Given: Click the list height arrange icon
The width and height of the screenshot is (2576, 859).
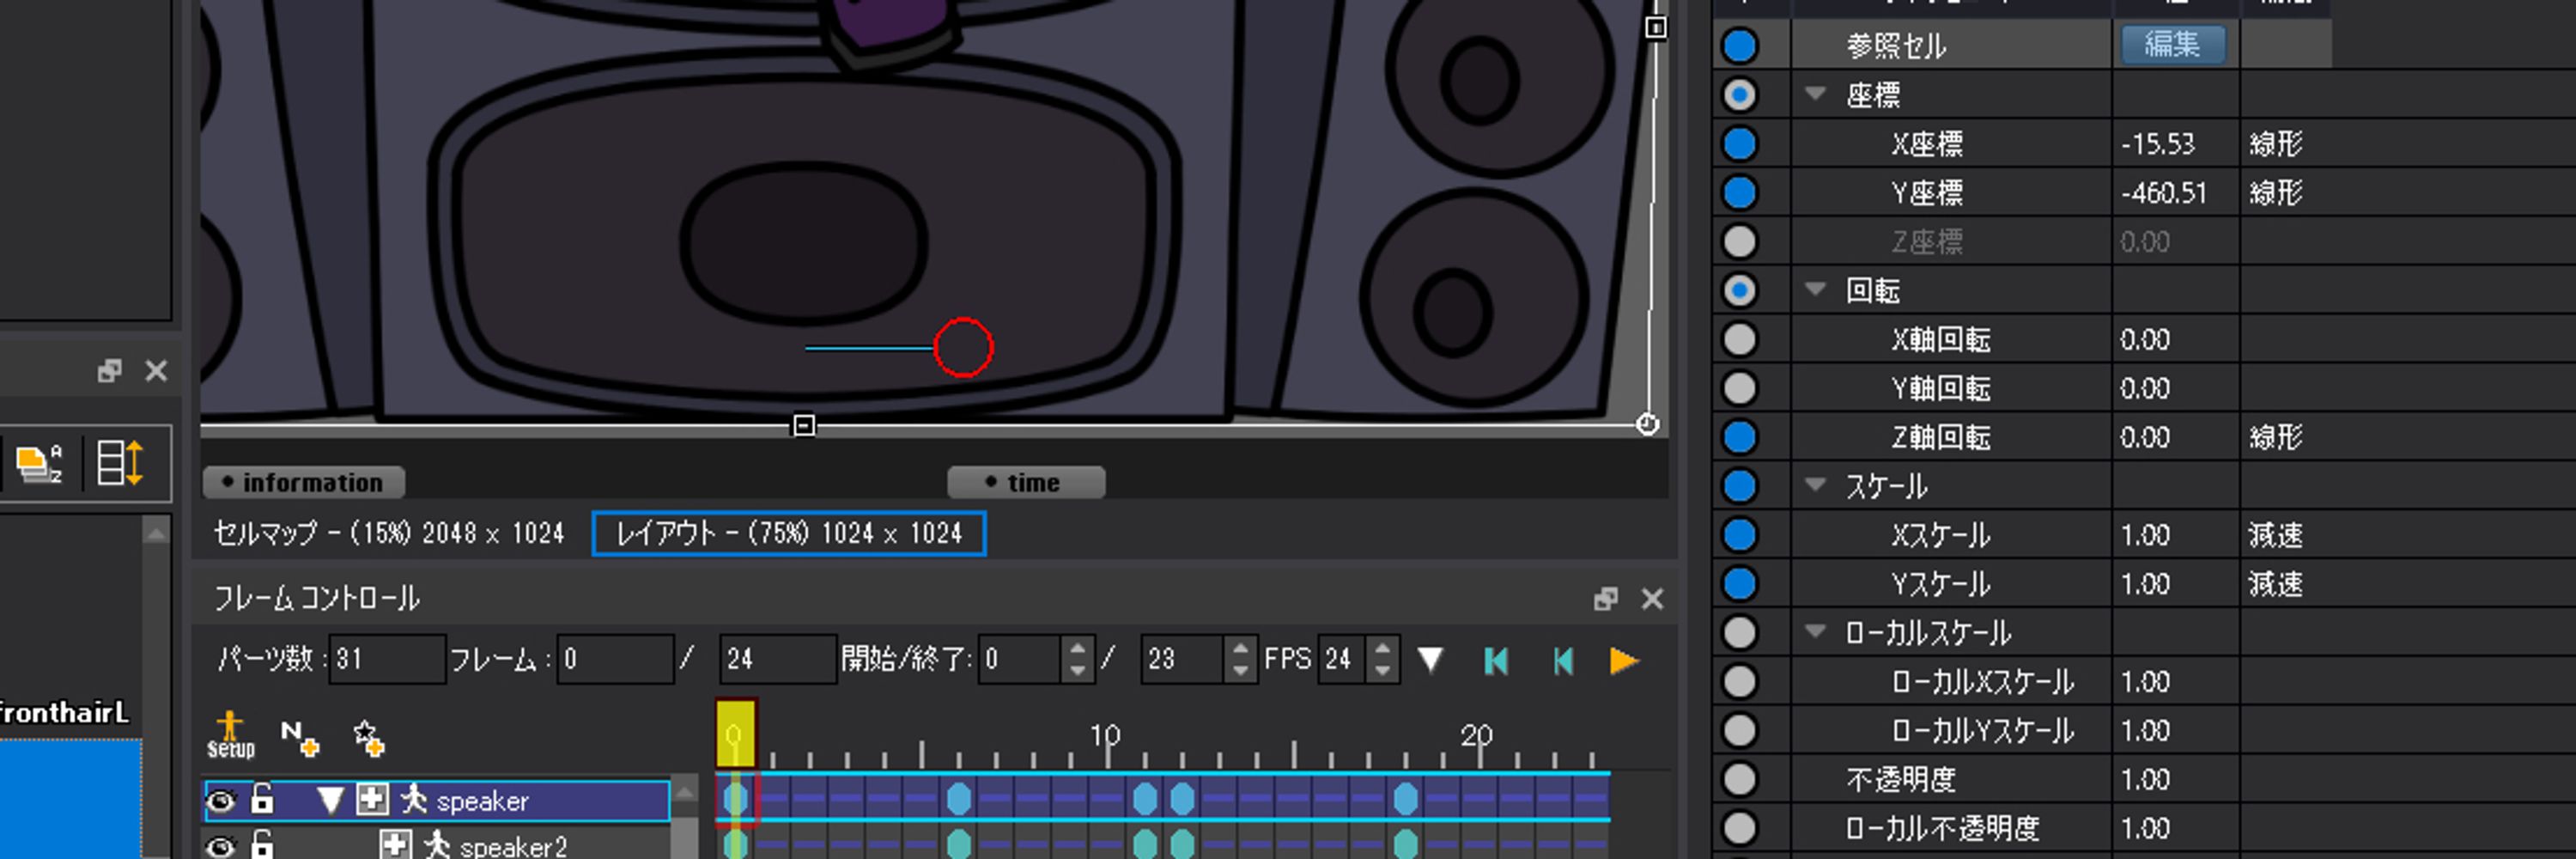Looking at the screenshot, I should [120, 463].
